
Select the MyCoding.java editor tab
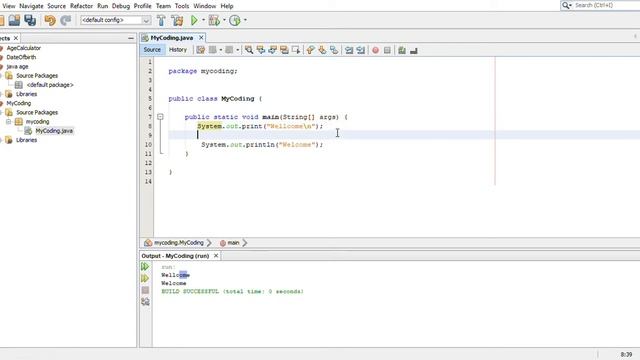(x=172, y=38)
